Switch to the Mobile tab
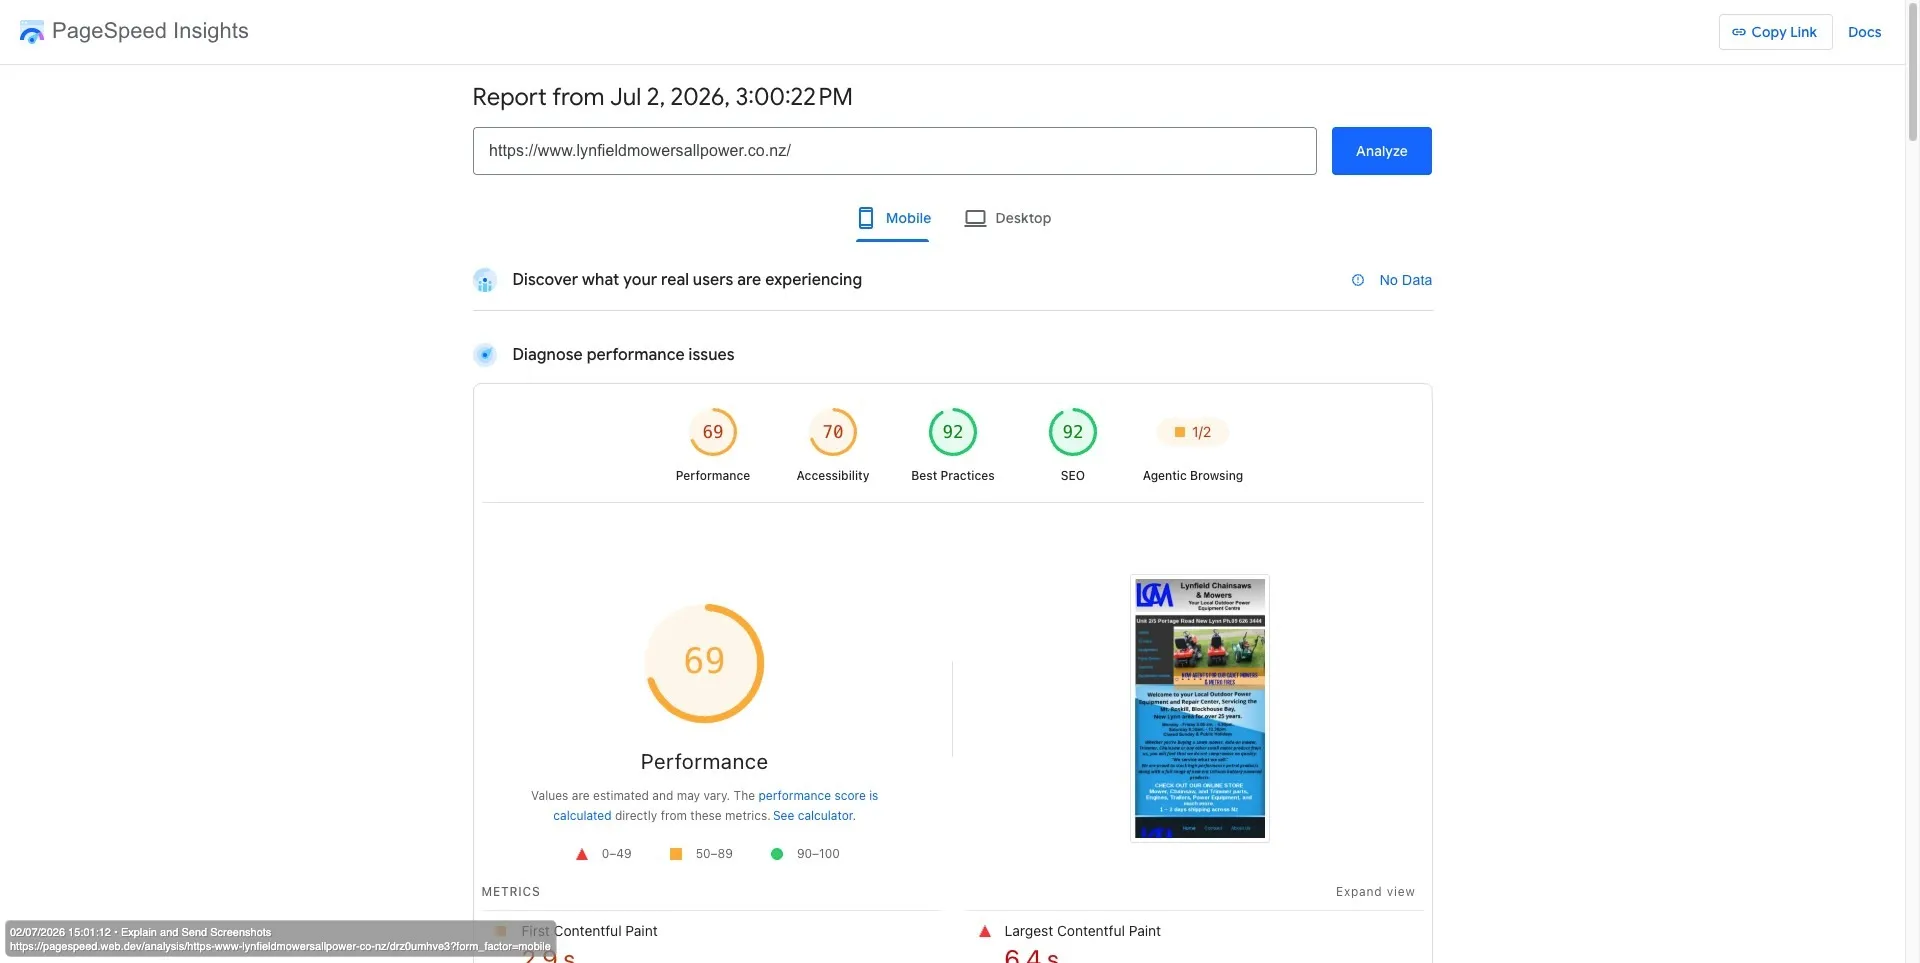The width and height of the screenshot is (1920, 963). (x=893, y=218)
